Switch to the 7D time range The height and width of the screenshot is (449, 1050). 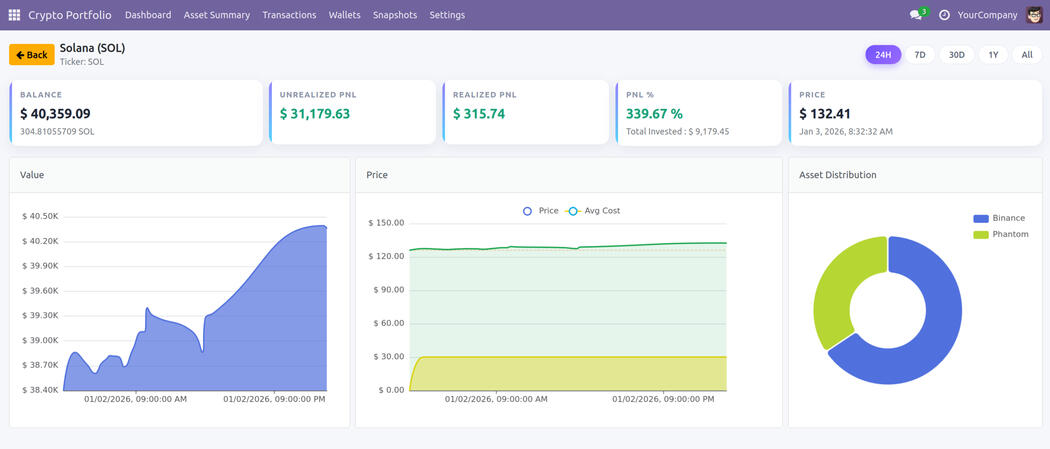click(x=920, y=55)
